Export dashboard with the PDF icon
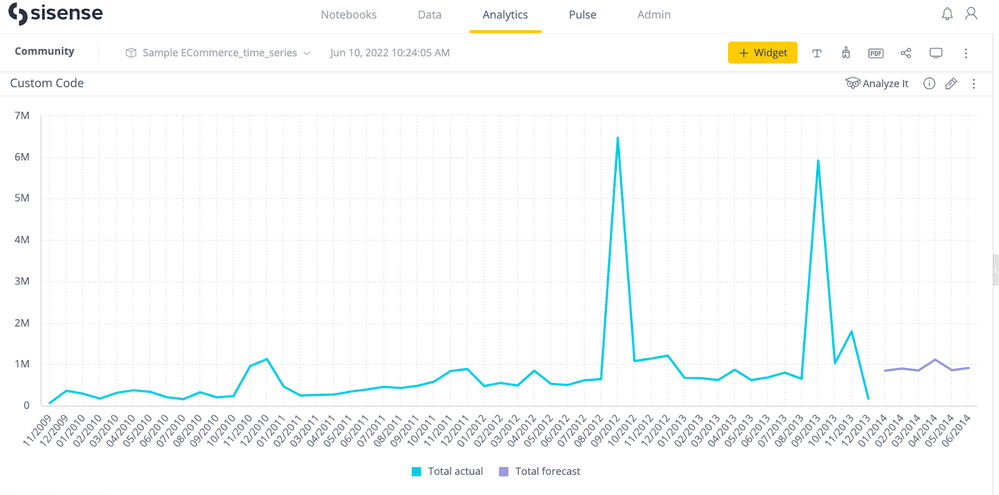This screenshot has width=999, height=495. click(x=875, y=53)
